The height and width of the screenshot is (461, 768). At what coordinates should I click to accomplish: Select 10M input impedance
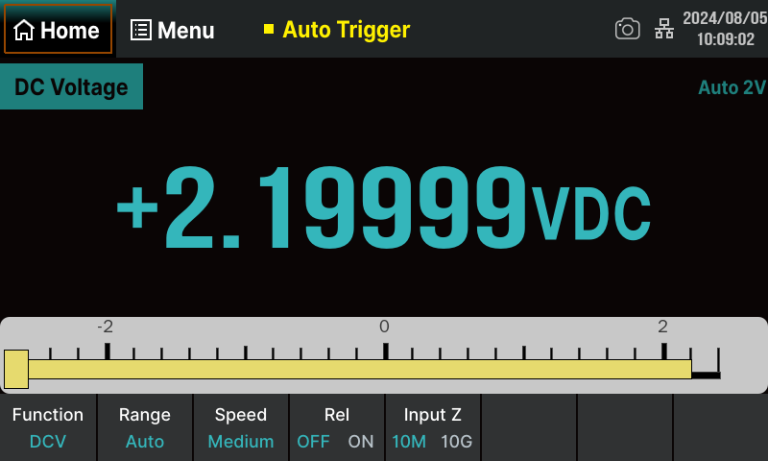point(408,441)
